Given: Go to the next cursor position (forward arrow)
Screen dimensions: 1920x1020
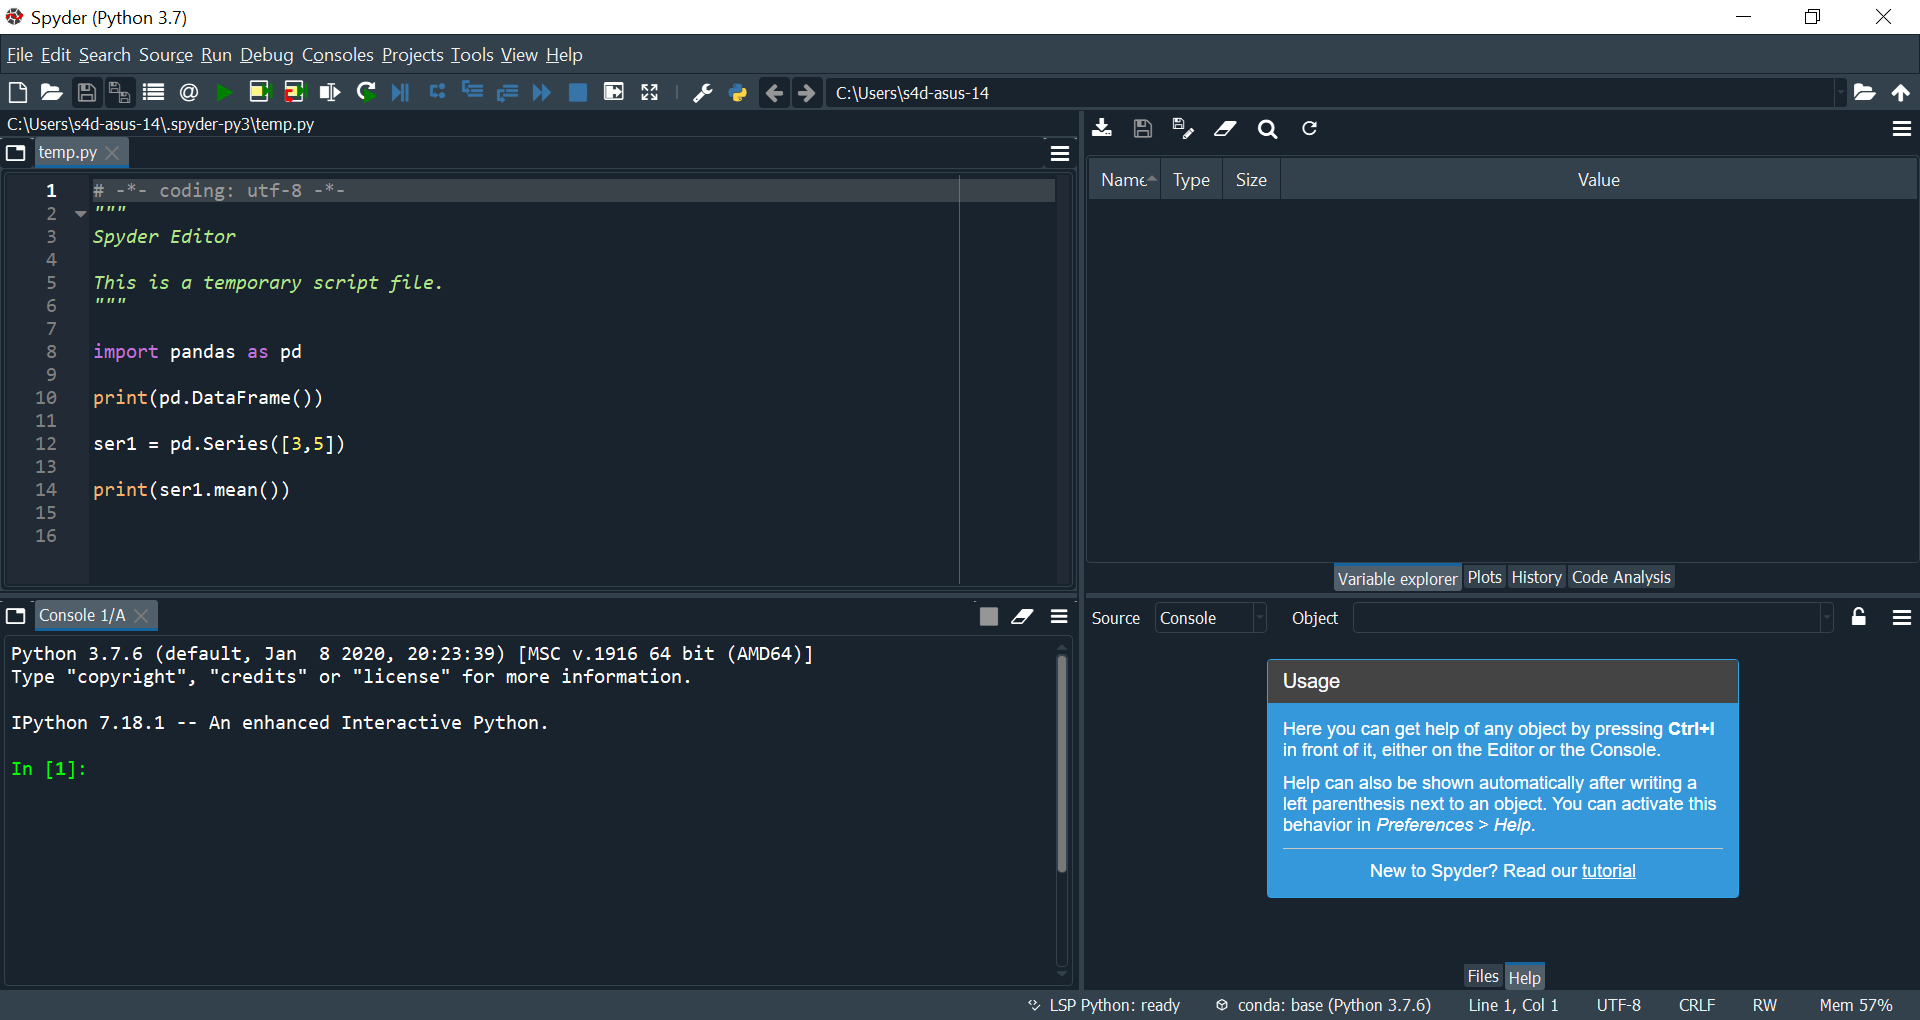Looking at the screenshot, I should click(x=807, y=93).
